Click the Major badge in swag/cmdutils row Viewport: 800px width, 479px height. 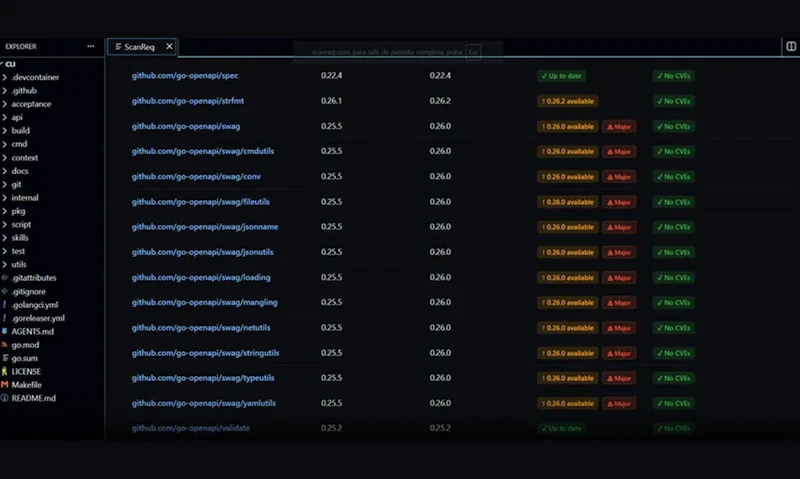pyautogui.click(x=619, y=152)
